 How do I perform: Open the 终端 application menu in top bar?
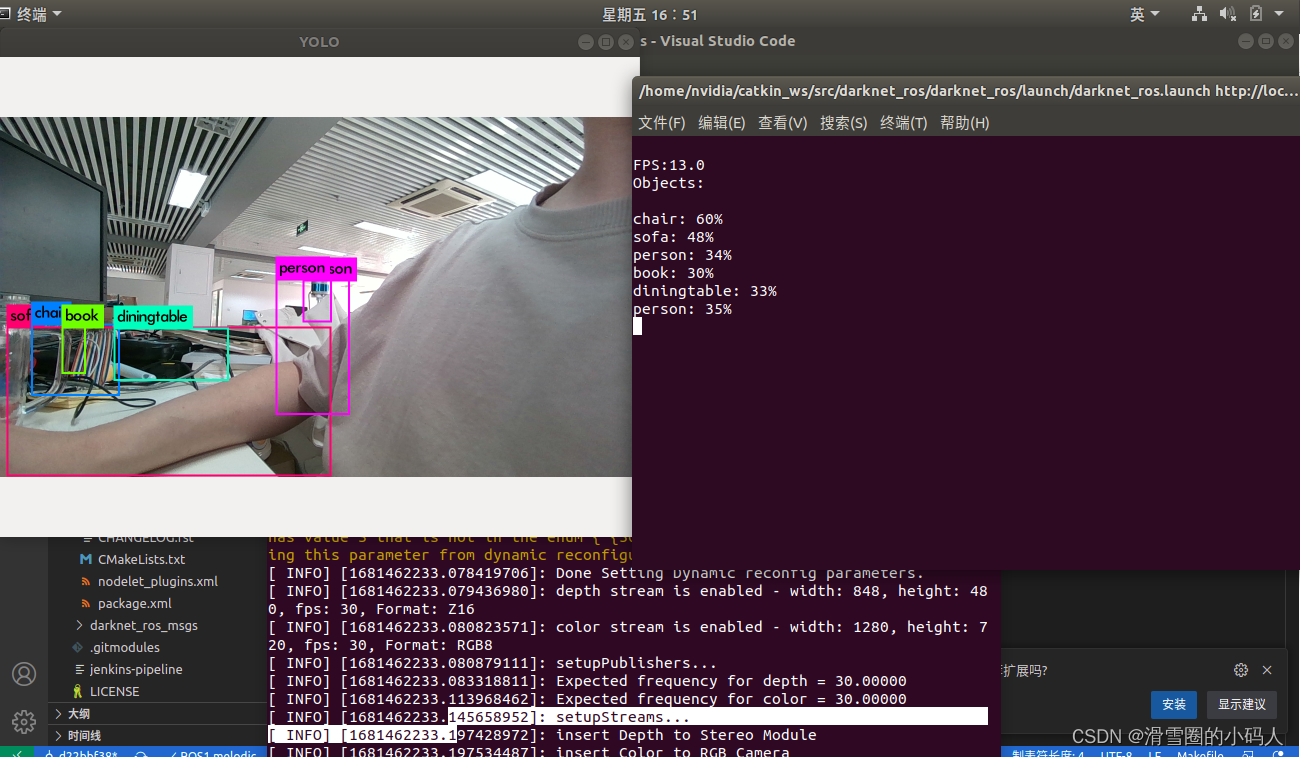(33, 14)
